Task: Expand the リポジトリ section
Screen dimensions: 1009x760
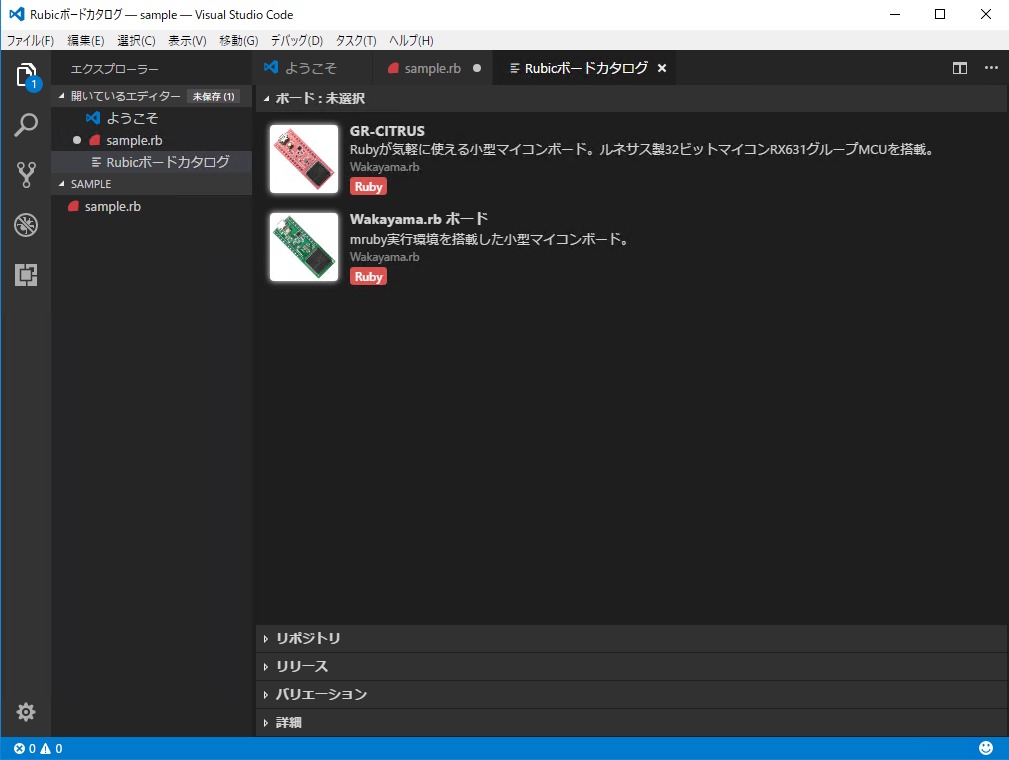Action: (631, 638)
